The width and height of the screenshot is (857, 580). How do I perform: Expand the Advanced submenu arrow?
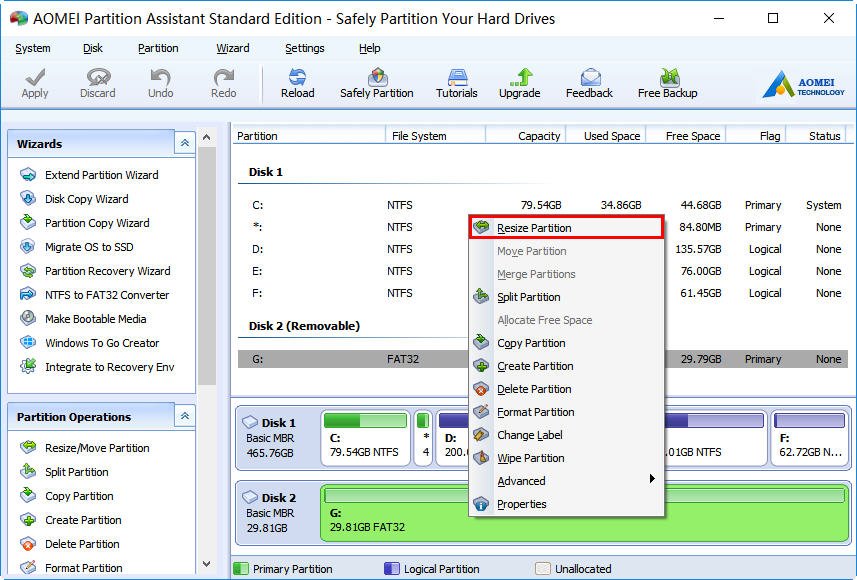652,479
